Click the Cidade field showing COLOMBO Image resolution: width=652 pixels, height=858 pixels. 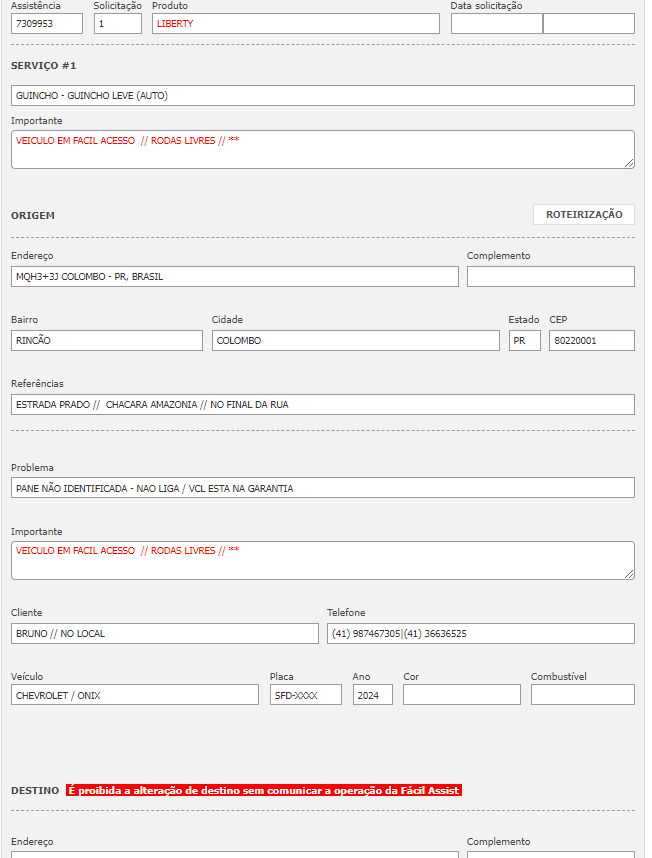tap(355, 341)
